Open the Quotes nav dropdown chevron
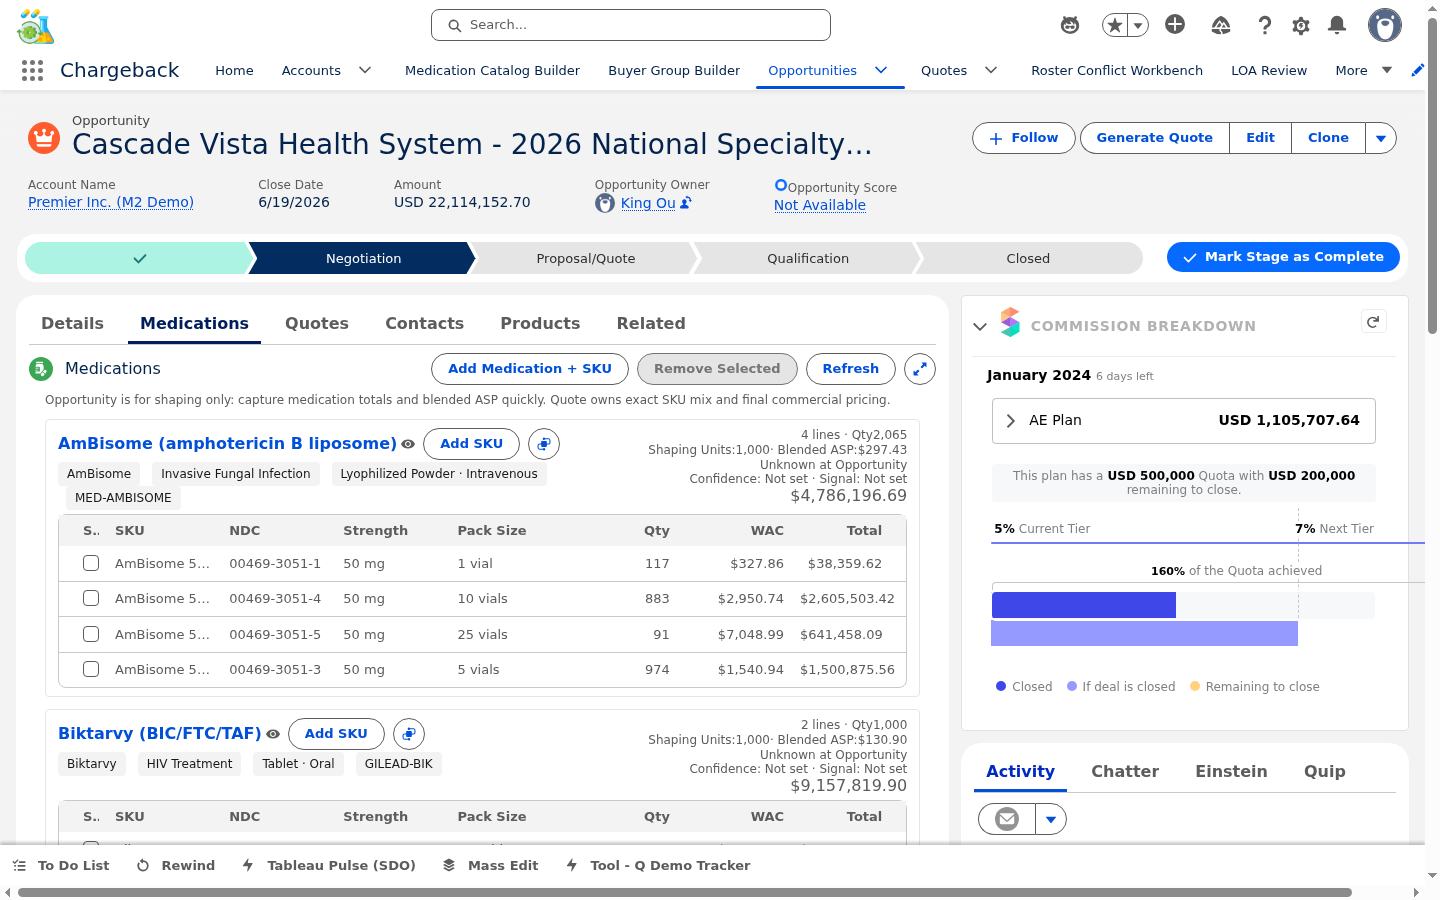The height and width of the screenshot is (900, 1440). [991, 70]
